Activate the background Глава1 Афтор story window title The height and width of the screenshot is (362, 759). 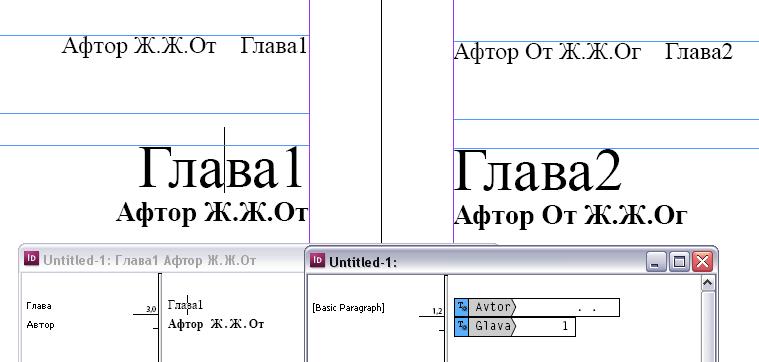[x=150, y=260]
